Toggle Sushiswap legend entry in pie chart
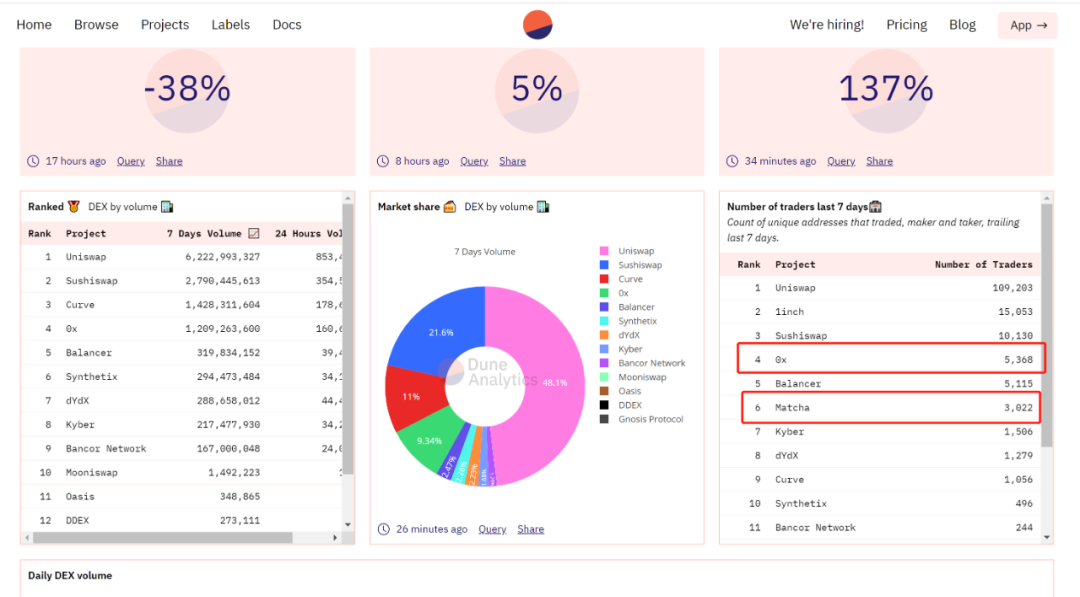 click(630, 265)
